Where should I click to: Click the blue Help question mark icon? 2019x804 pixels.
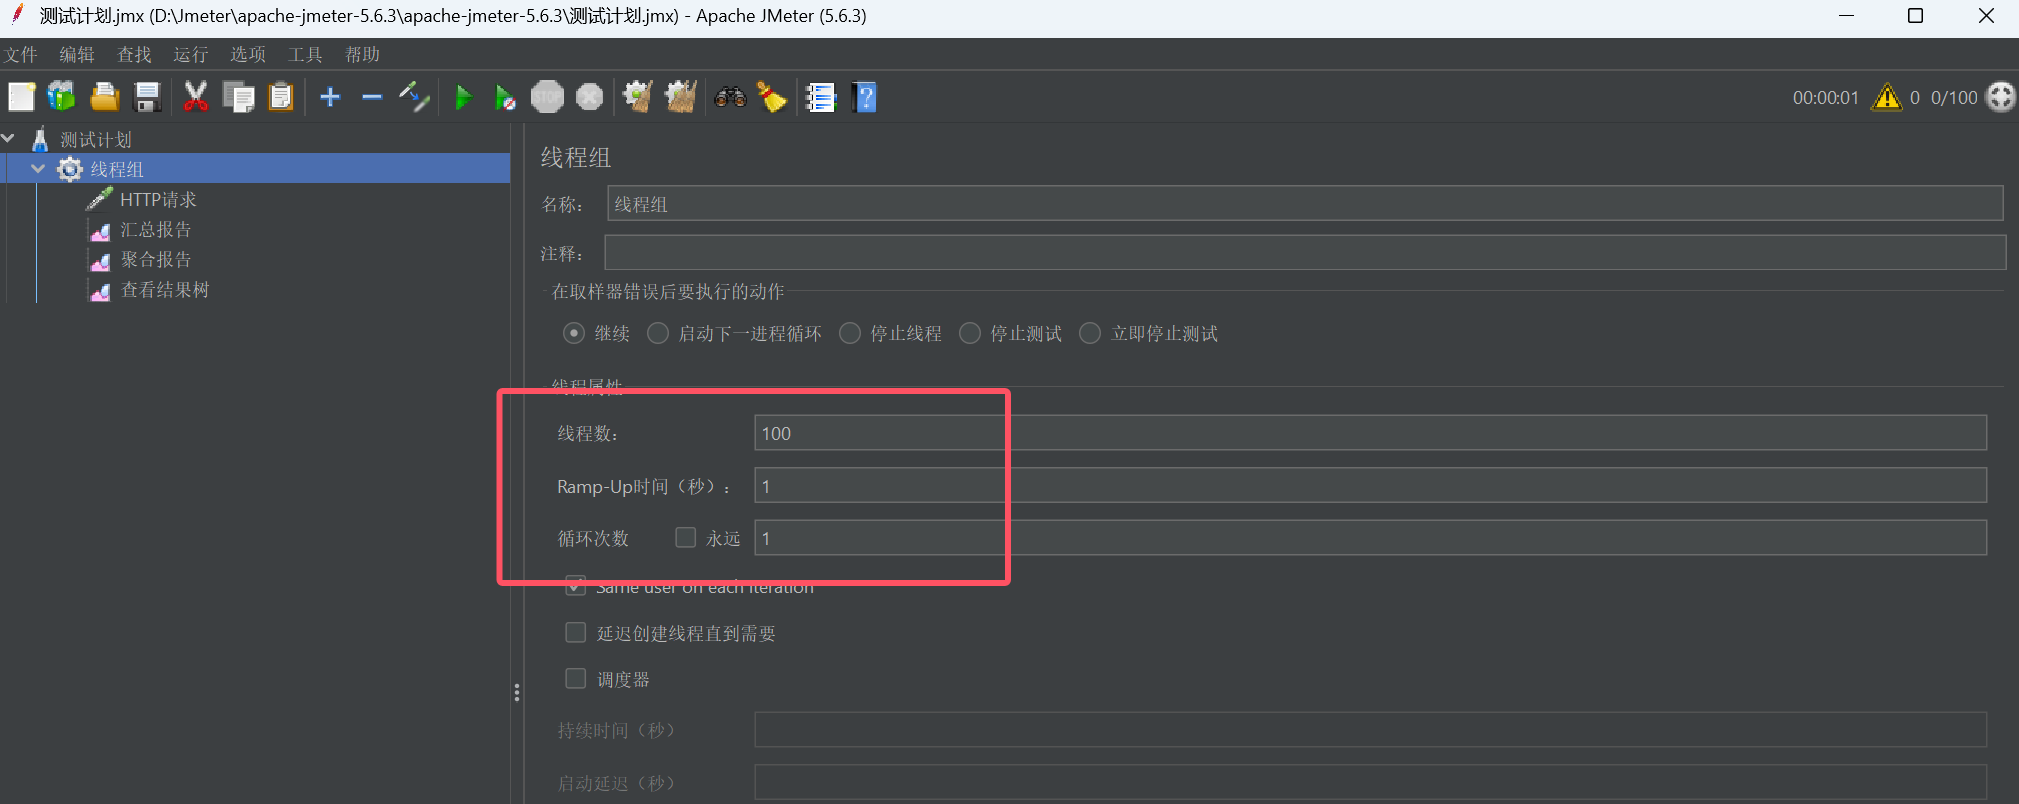point(865,97)
